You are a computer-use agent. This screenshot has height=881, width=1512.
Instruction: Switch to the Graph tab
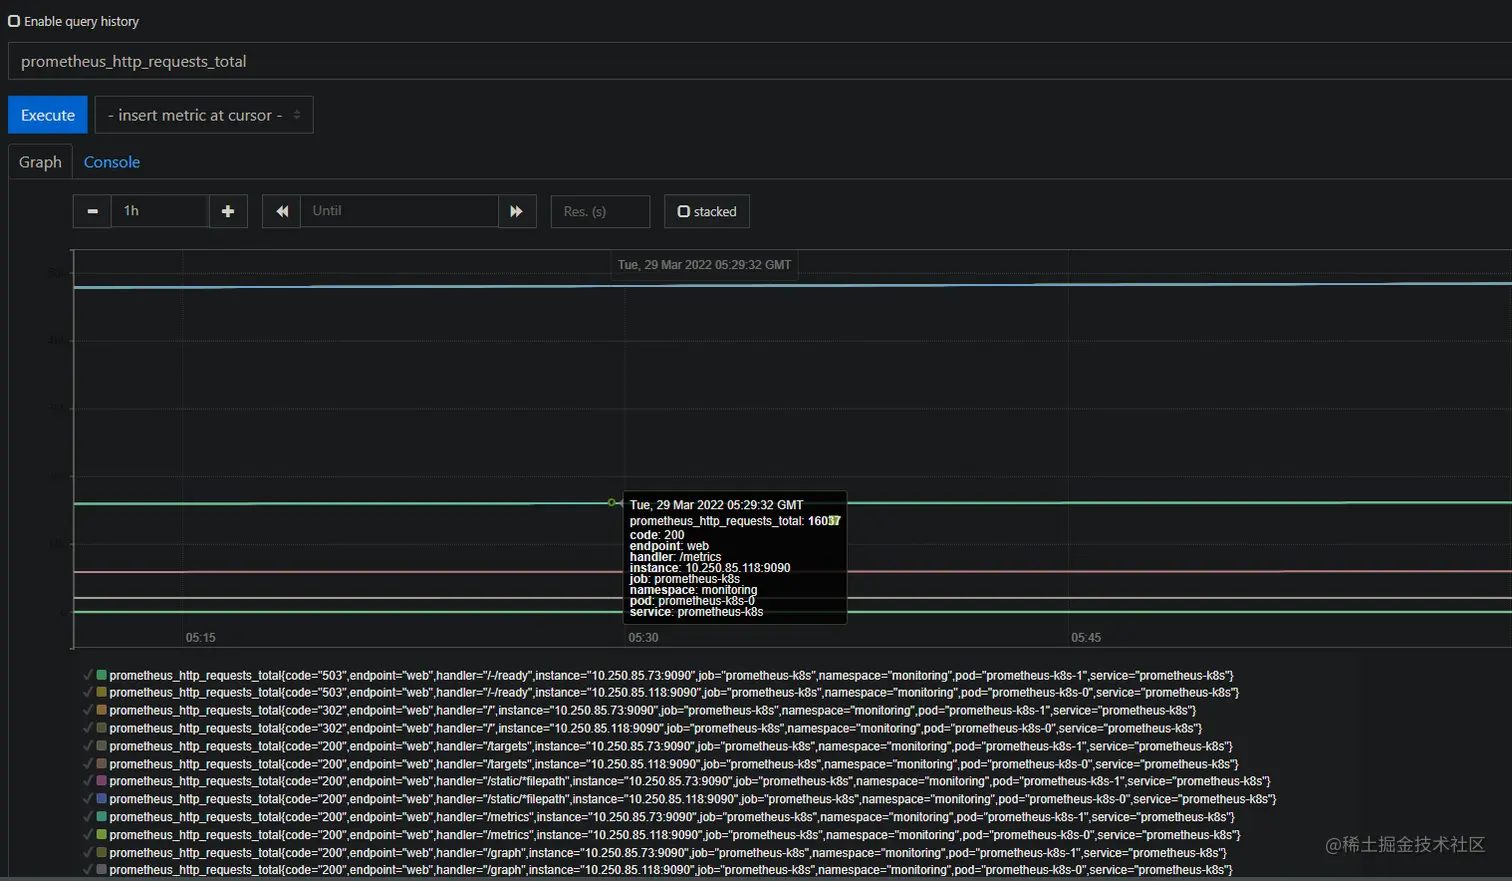click(40, 162)
